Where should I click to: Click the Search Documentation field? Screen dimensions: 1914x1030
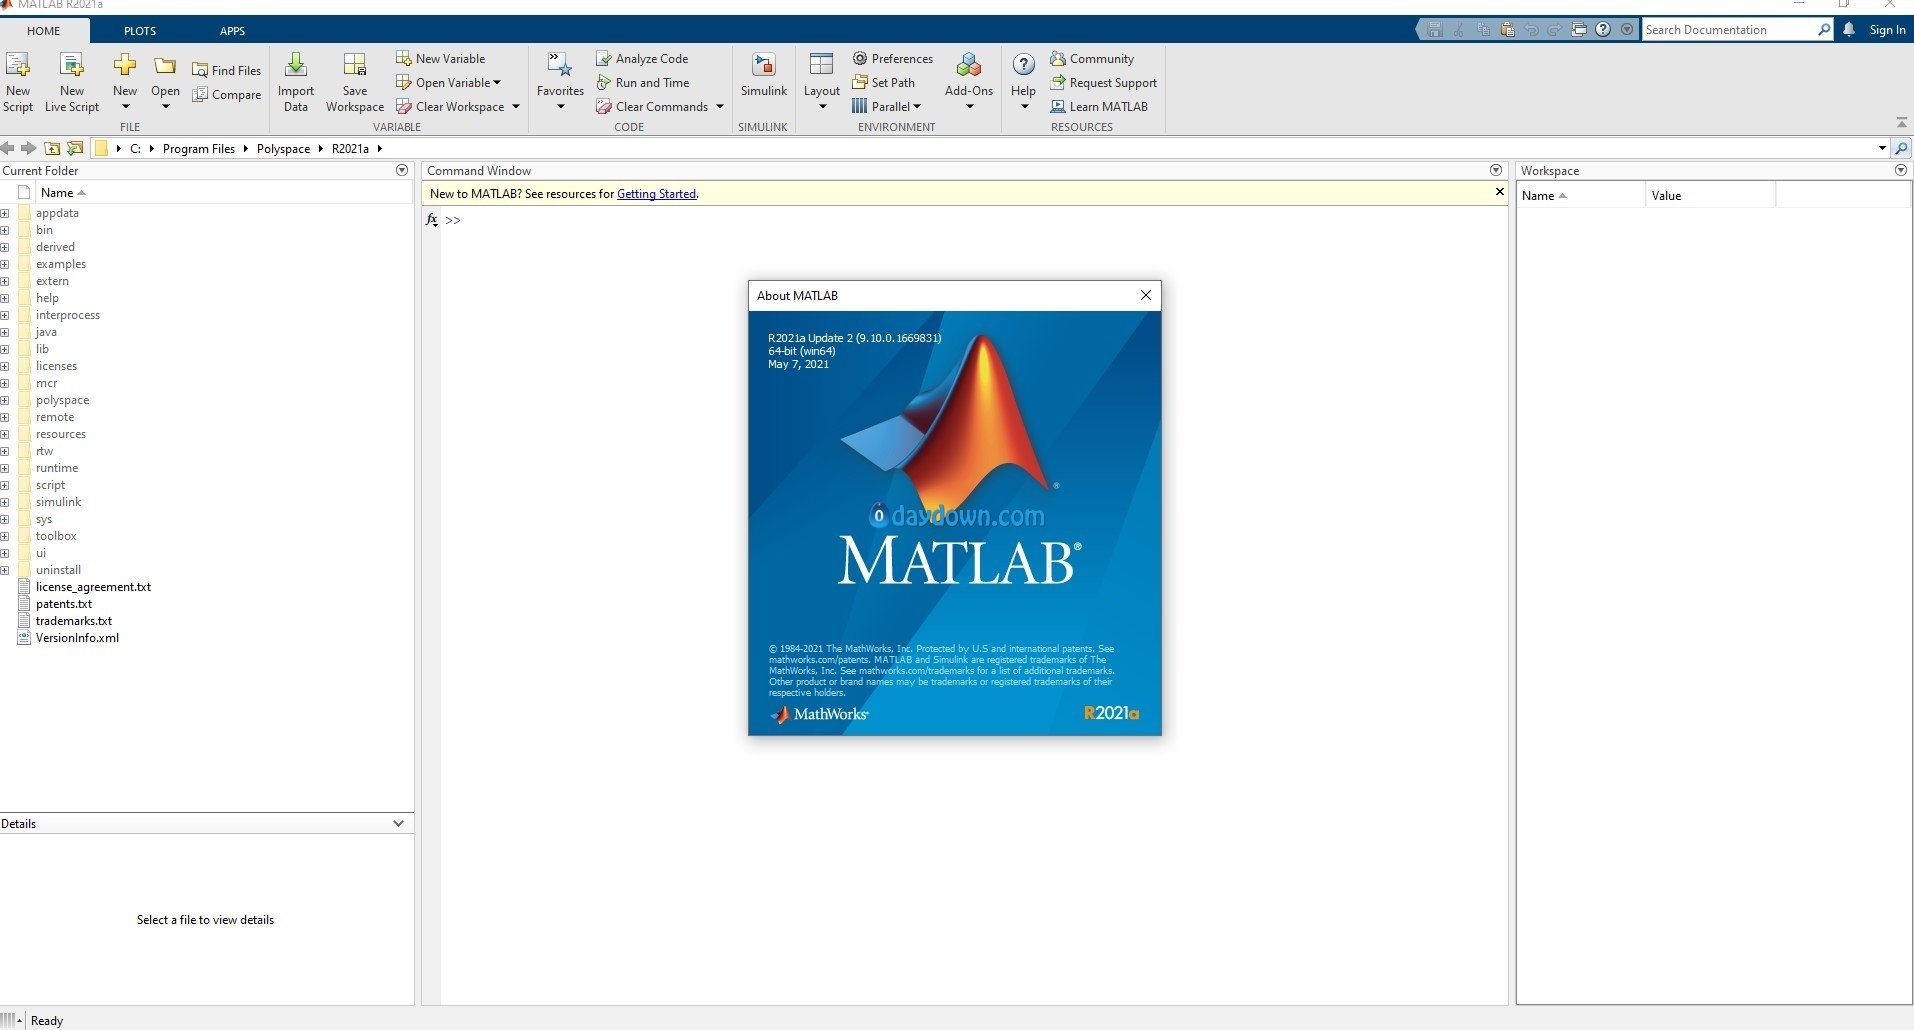pyautogui.click(x=1730, y=30)
